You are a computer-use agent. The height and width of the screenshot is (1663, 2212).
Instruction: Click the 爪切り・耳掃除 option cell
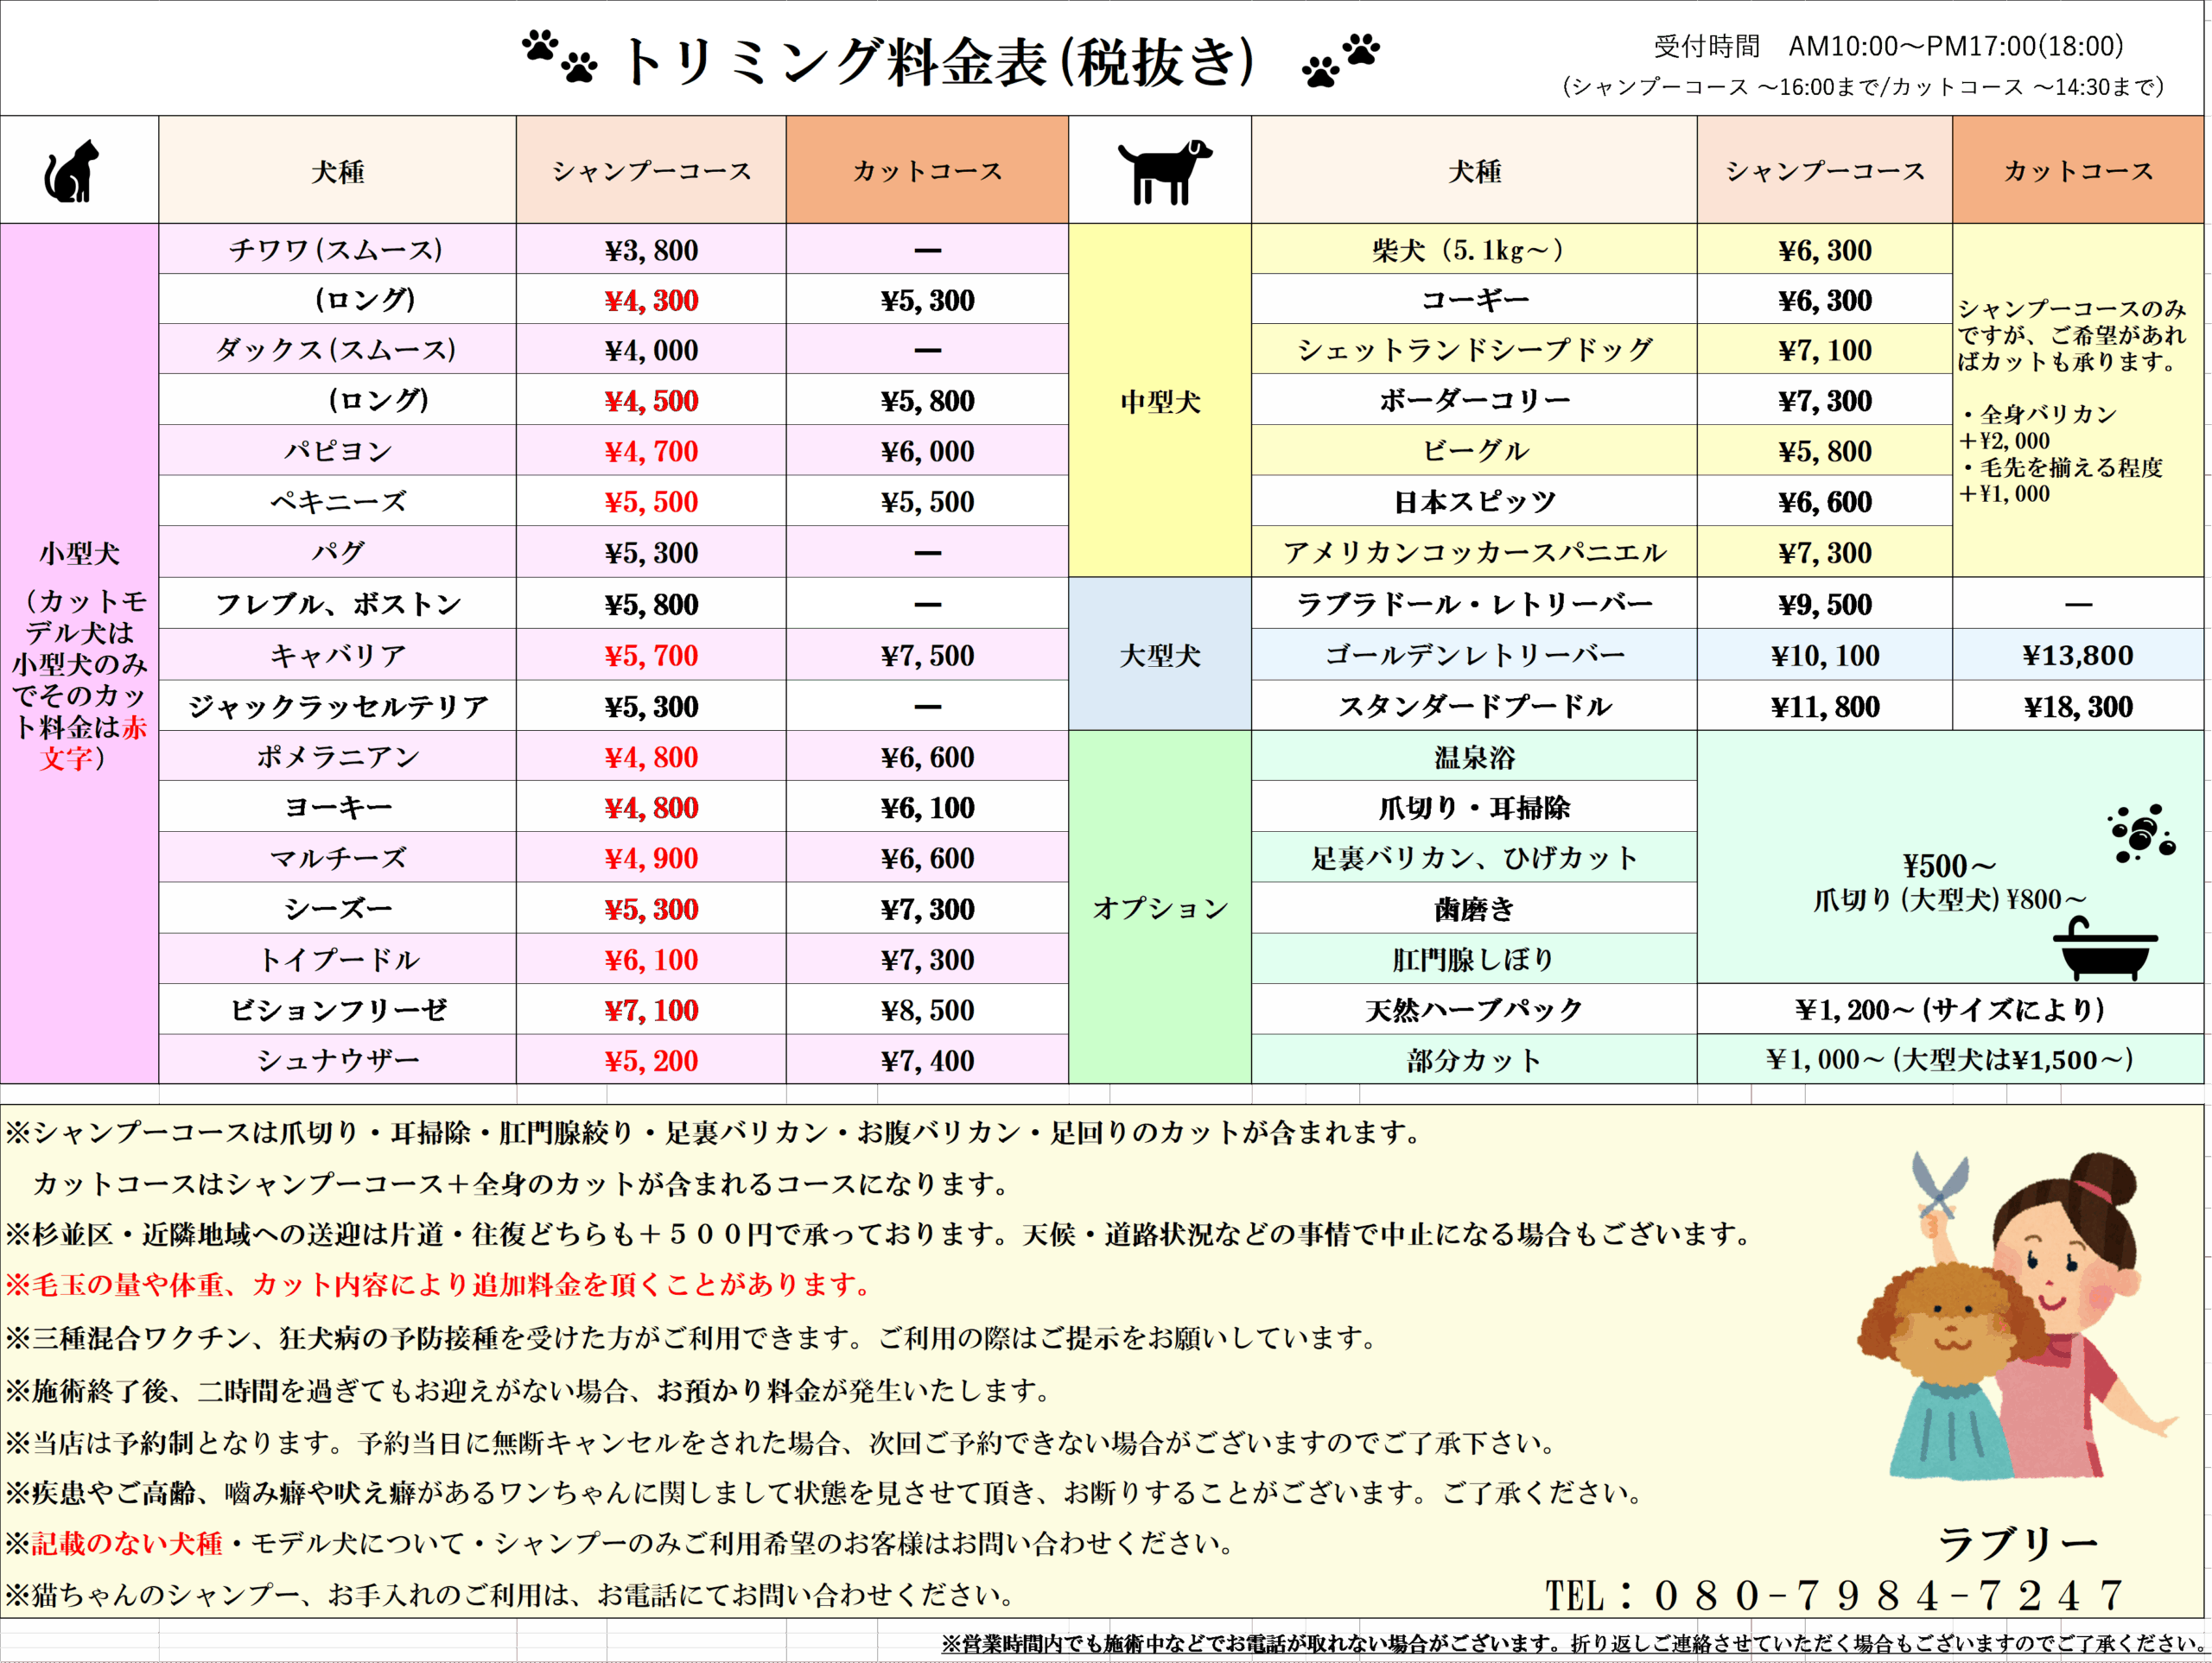[1474, 807]
